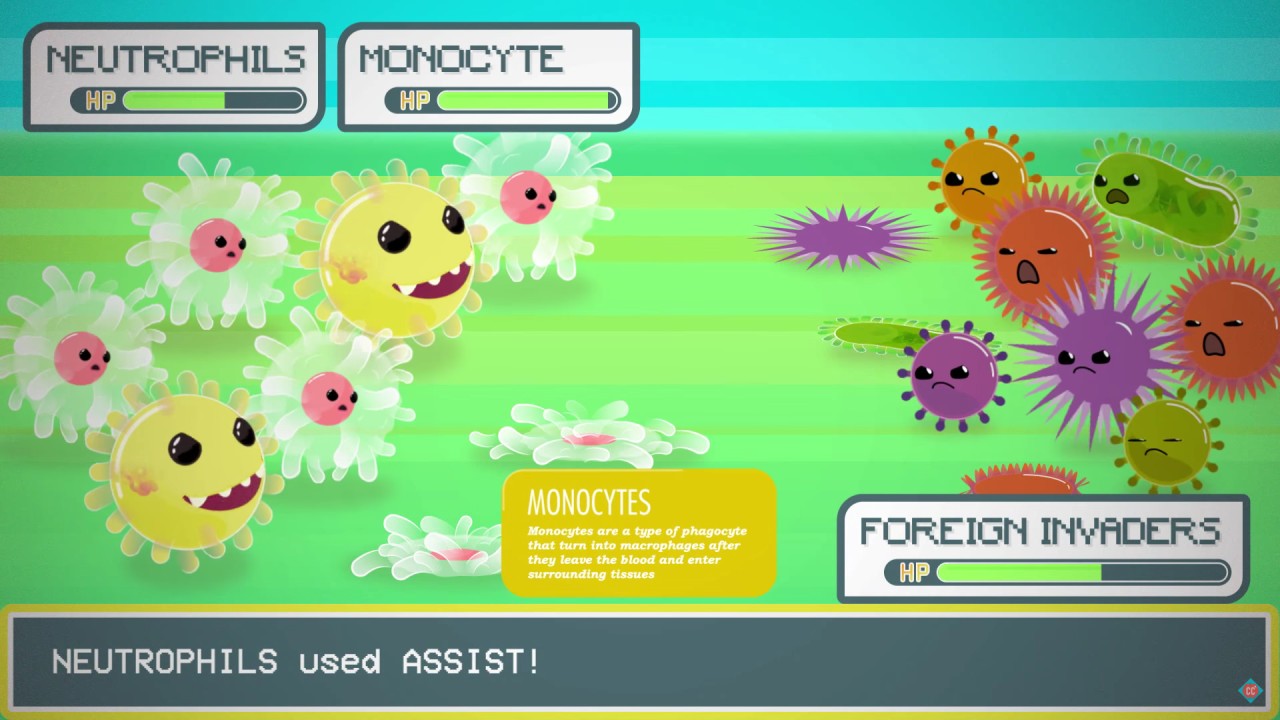This screenshot has height=720, width=1280.
Task: Select the NEUTROPHILS name label
Action: point(175,59)
